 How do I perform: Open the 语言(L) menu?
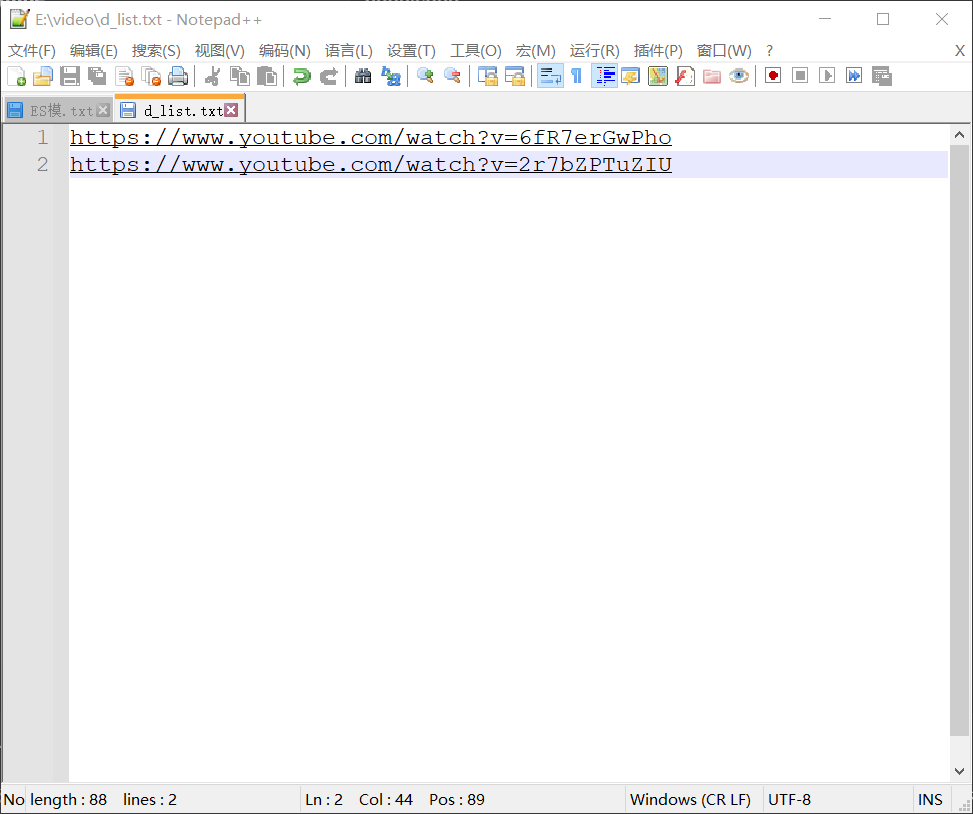point(349,51)
